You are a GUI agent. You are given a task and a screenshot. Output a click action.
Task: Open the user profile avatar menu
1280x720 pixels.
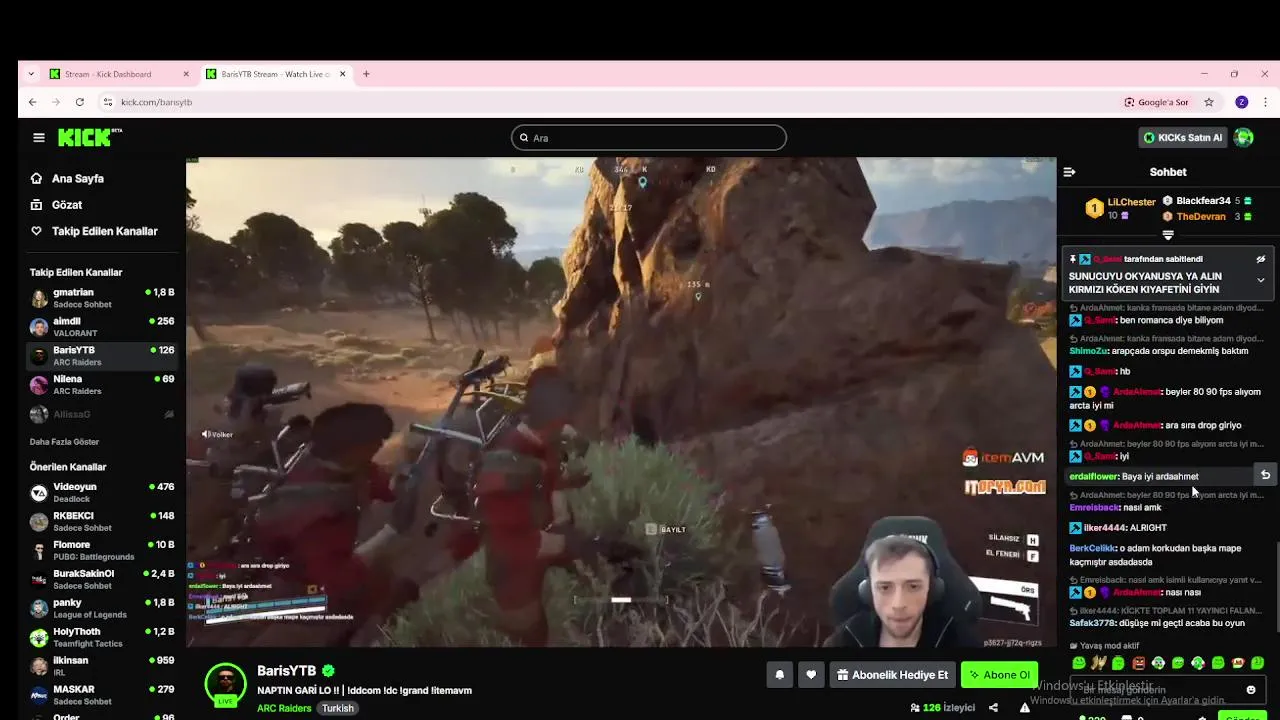tap(1244, 138)
